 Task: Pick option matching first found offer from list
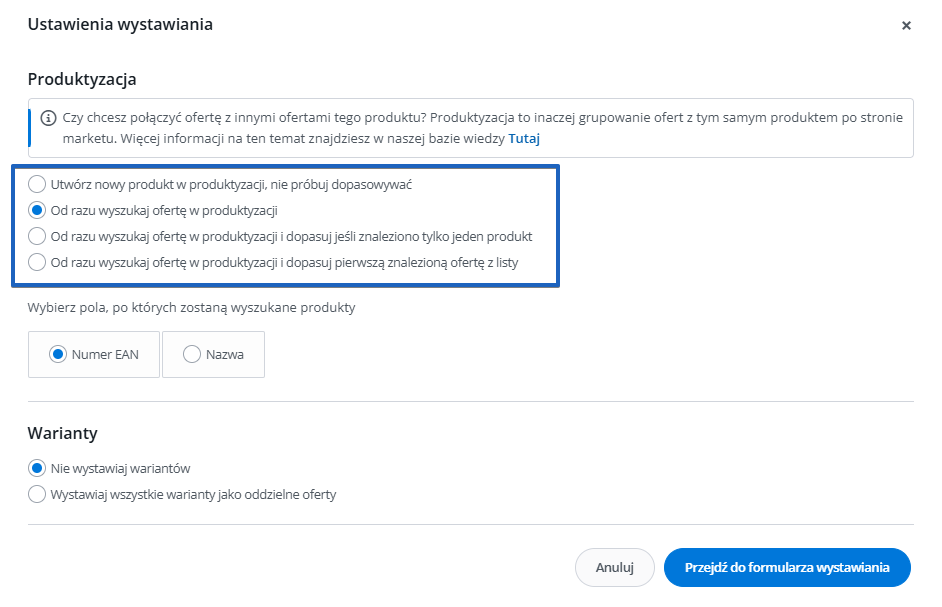pos(37,263)
